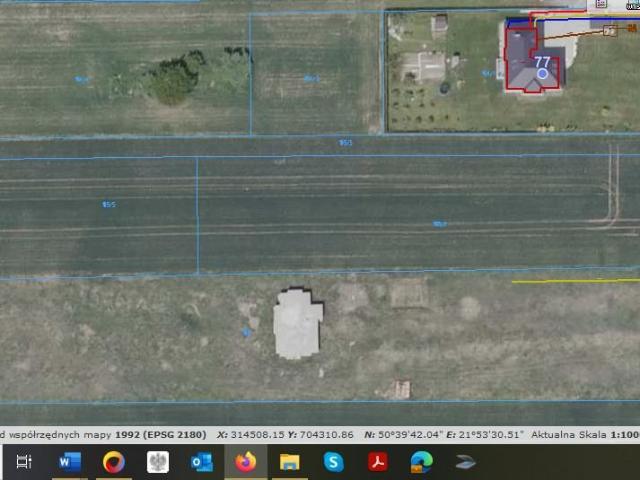Click the 95/5 parcel label on the map

[x=108, y=205]
